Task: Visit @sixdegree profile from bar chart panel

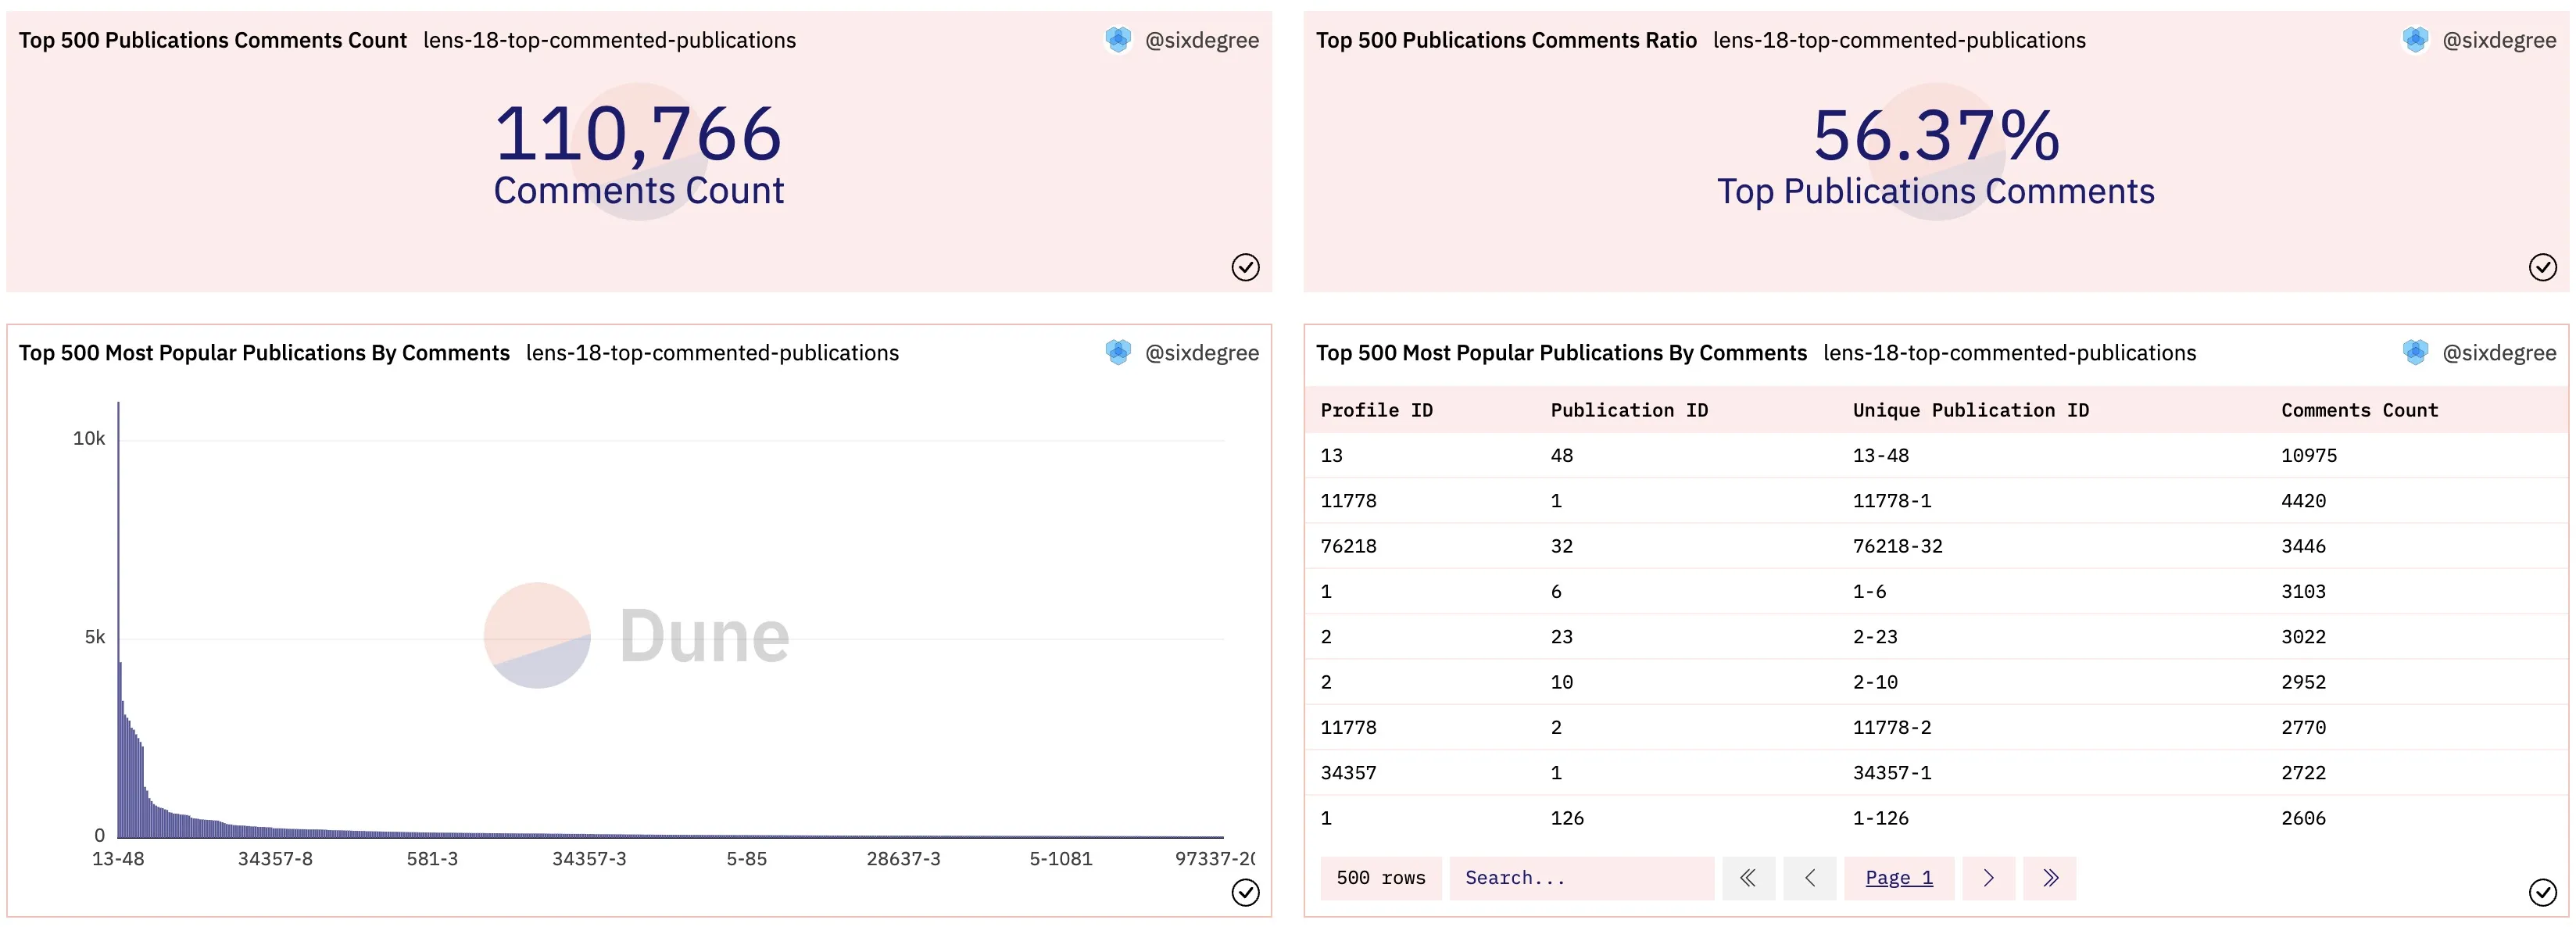Action: (x=1202, y=353)
